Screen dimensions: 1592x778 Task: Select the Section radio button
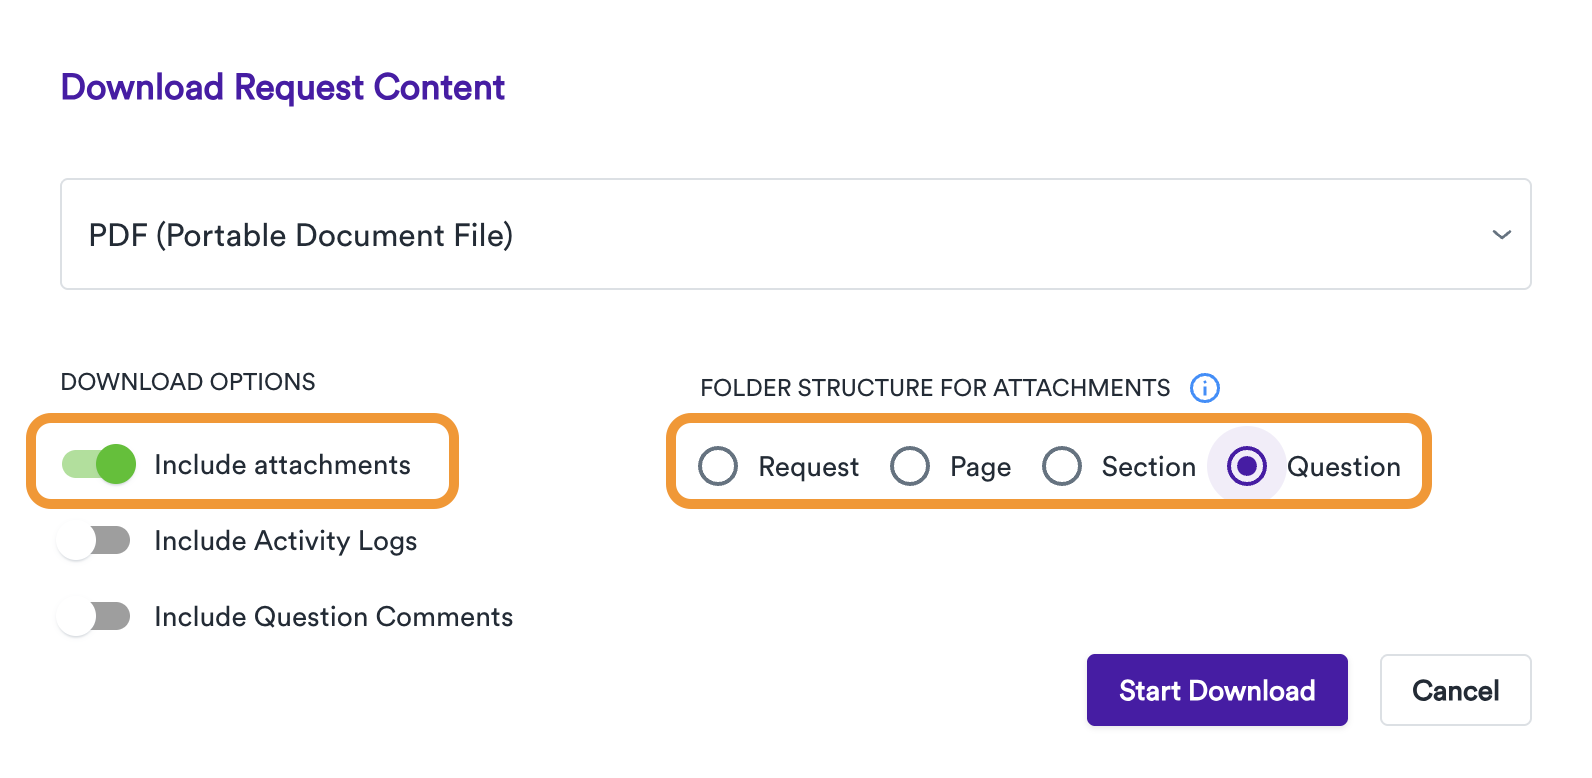pyautogui.click(x=1062, y=466)
